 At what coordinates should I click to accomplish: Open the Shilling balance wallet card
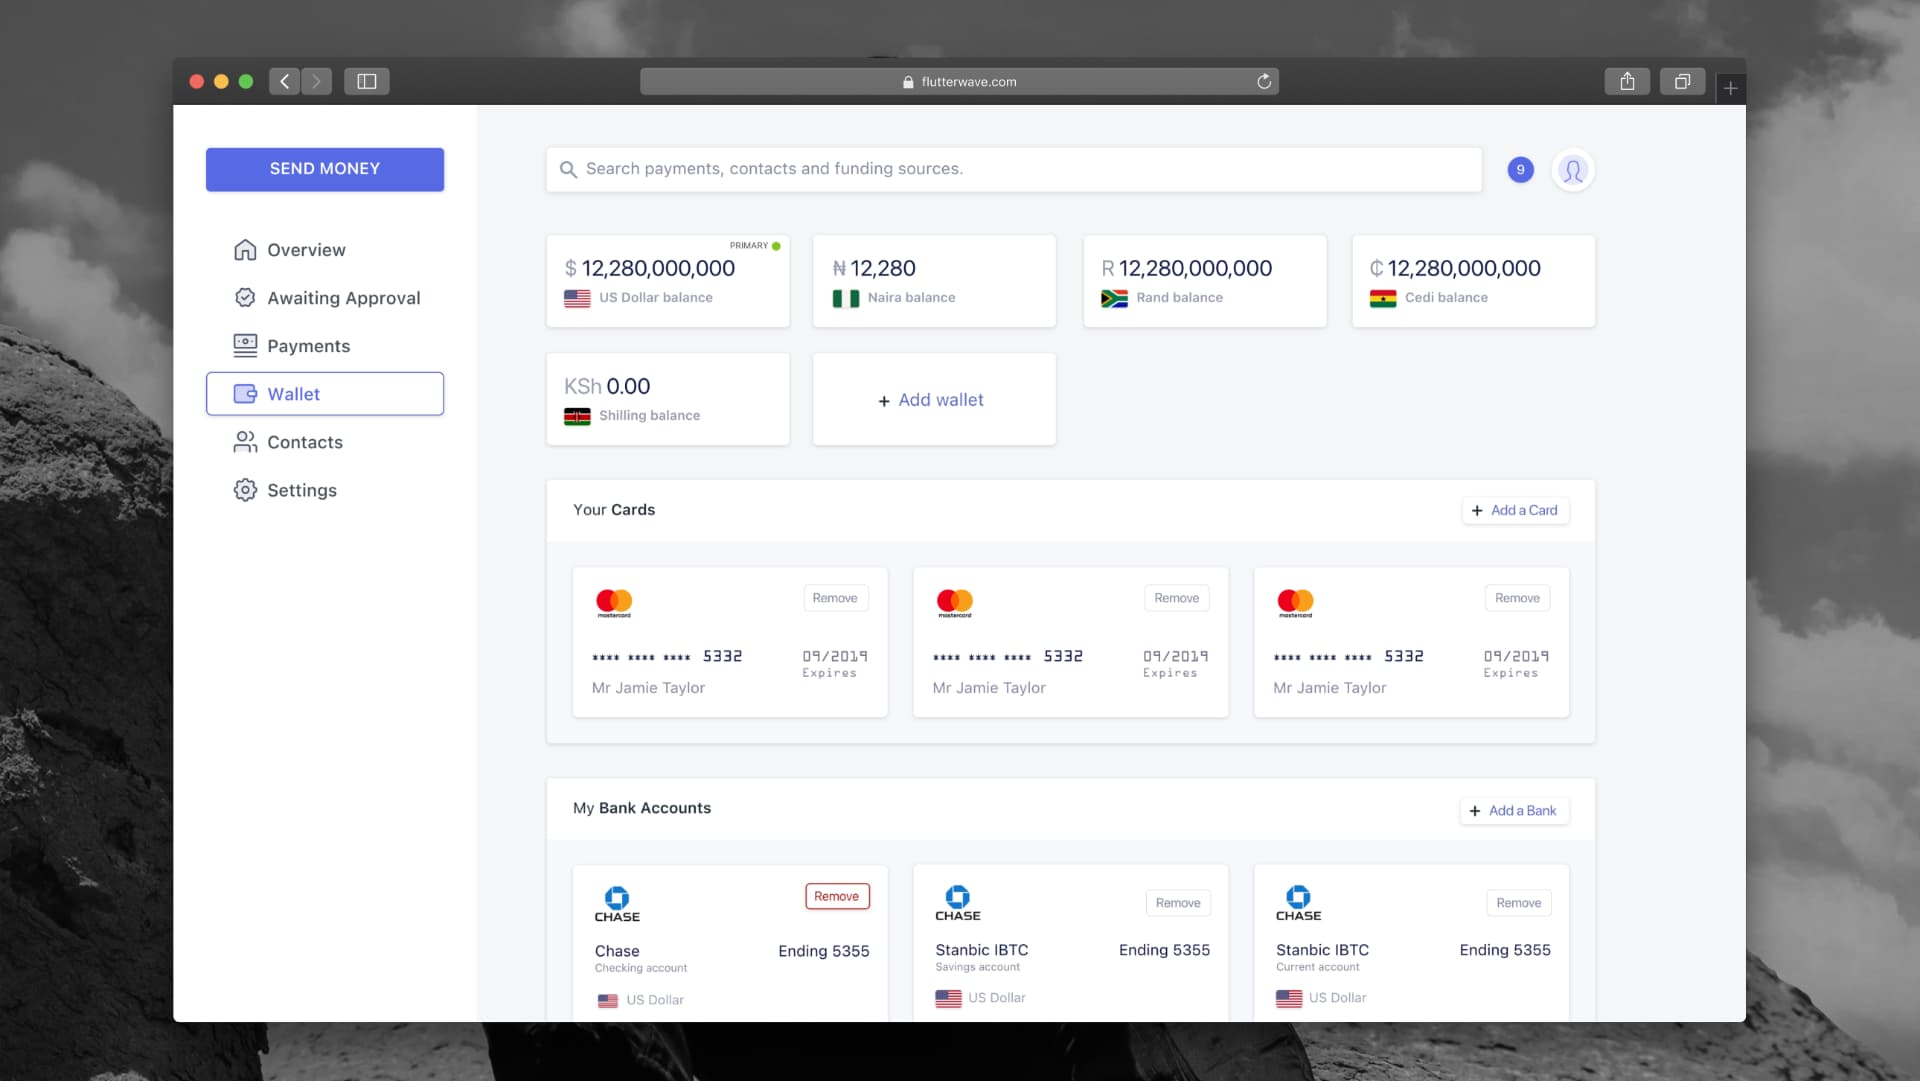[x=668, y=399]
